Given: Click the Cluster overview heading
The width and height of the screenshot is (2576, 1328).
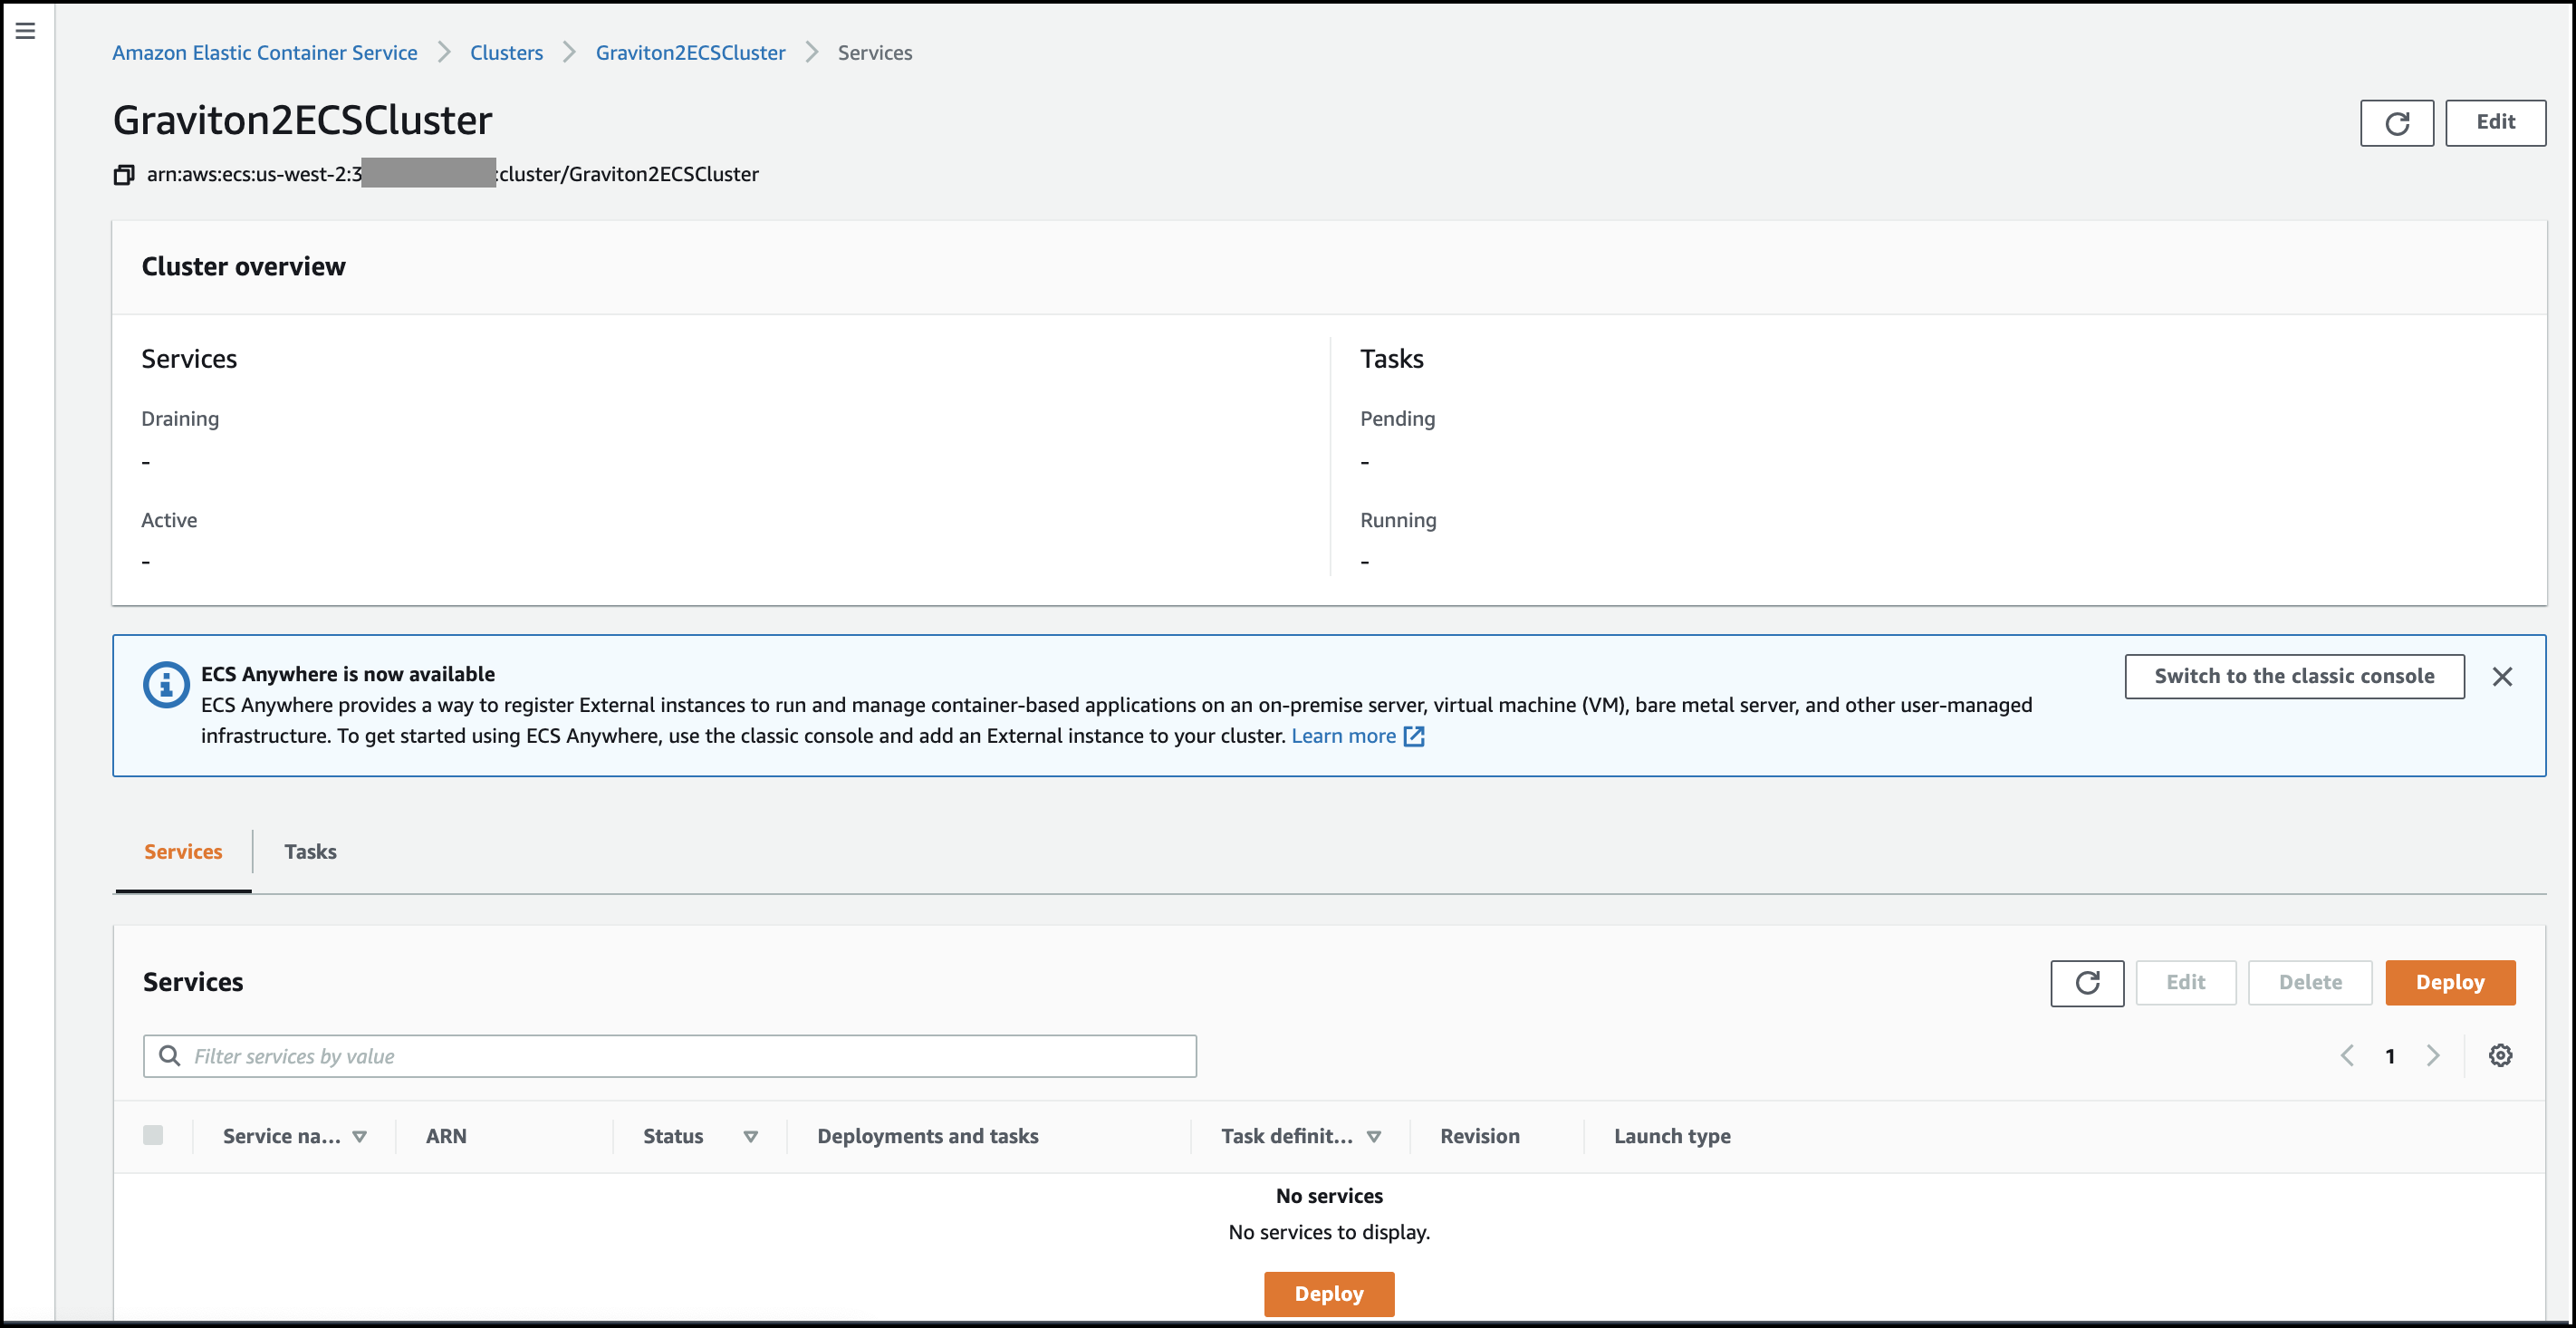Looking at the screenshot, I should [243, 267].
